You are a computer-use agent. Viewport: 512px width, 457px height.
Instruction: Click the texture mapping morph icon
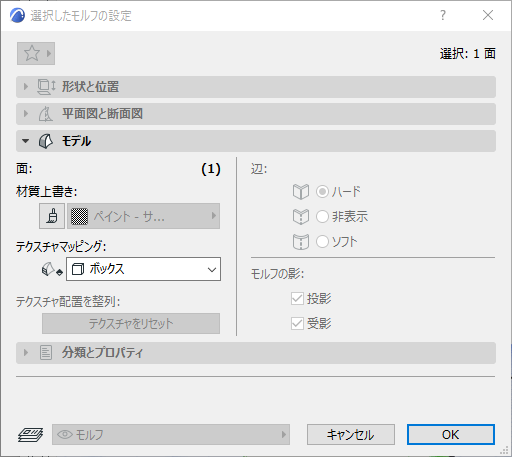[52, 269]
